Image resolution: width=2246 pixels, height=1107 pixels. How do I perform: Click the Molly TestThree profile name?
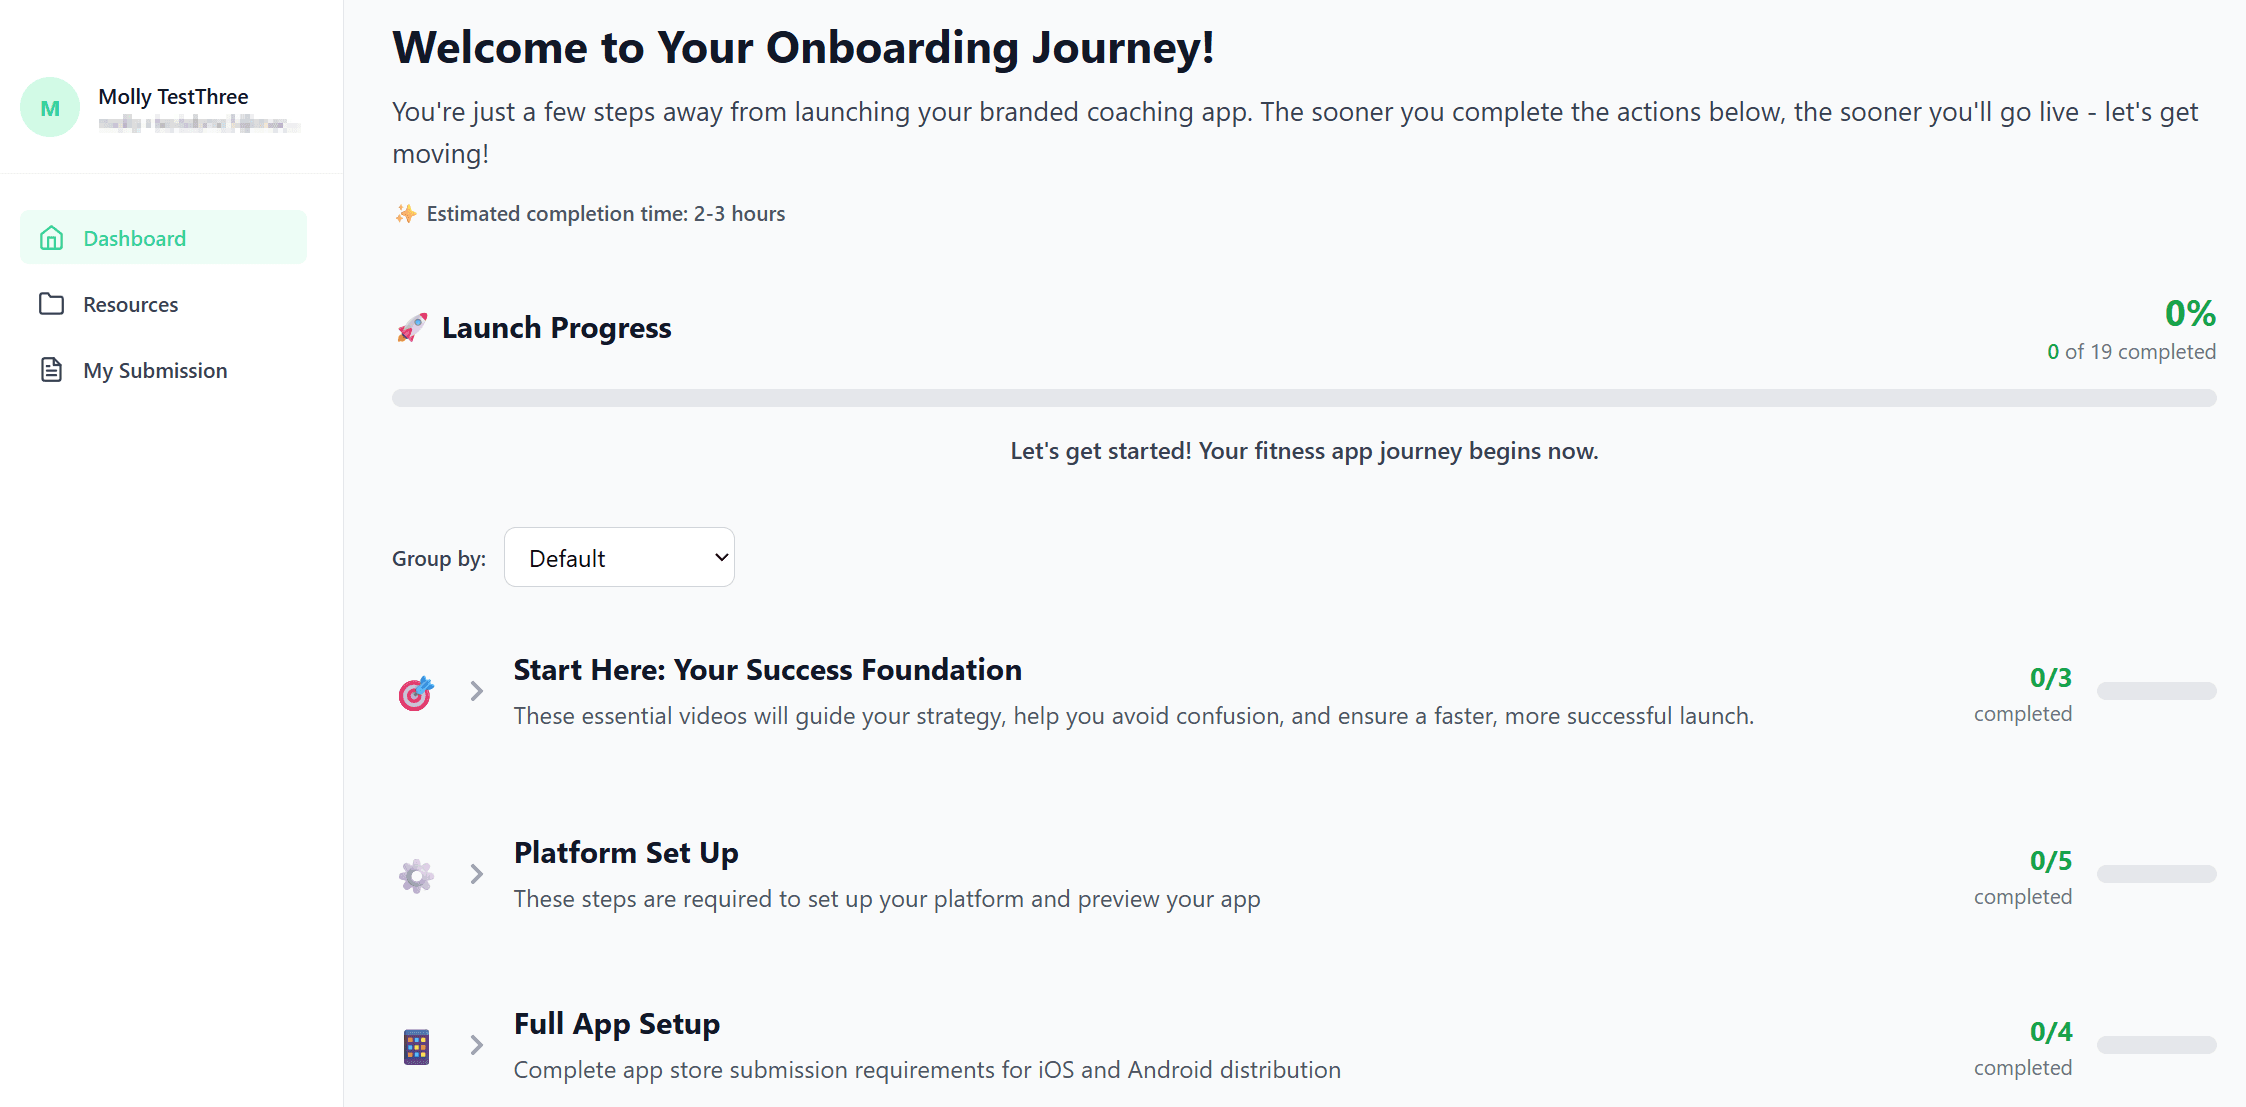(x=173, y=96)
